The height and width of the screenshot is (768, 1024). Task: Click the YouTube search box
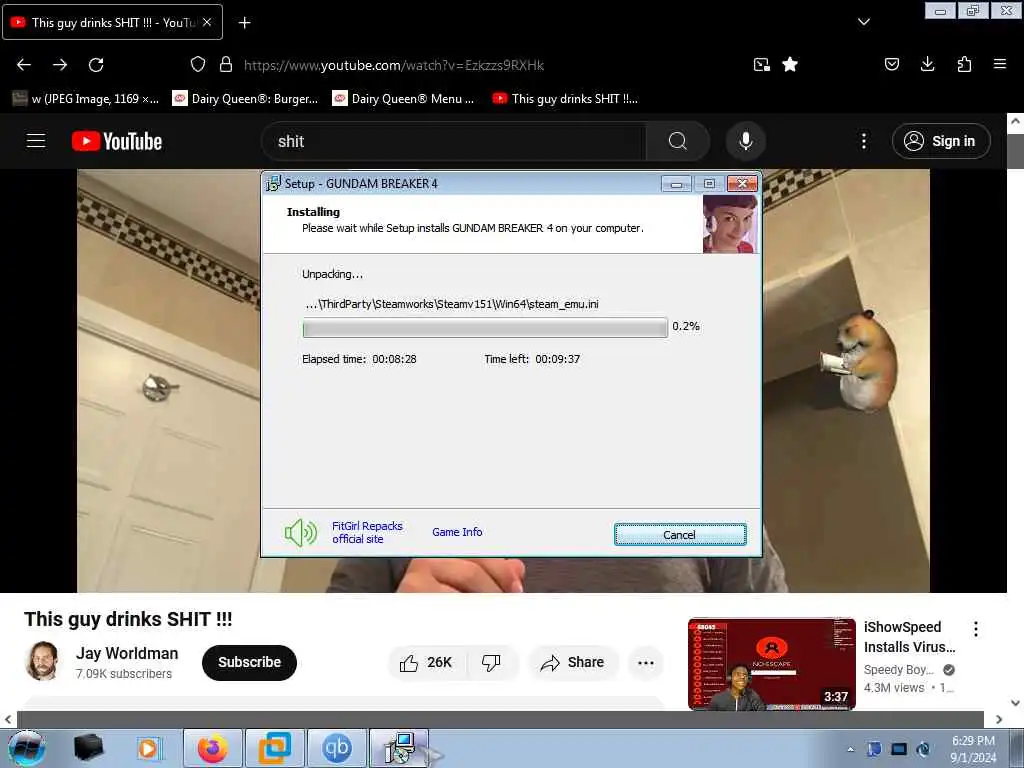(x=454, y=141)
